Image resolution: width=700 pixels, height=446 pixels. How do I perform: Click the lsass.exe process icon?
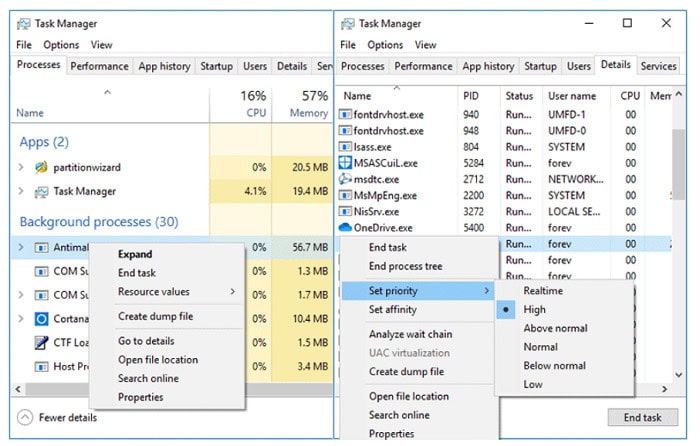pos(345,147)
